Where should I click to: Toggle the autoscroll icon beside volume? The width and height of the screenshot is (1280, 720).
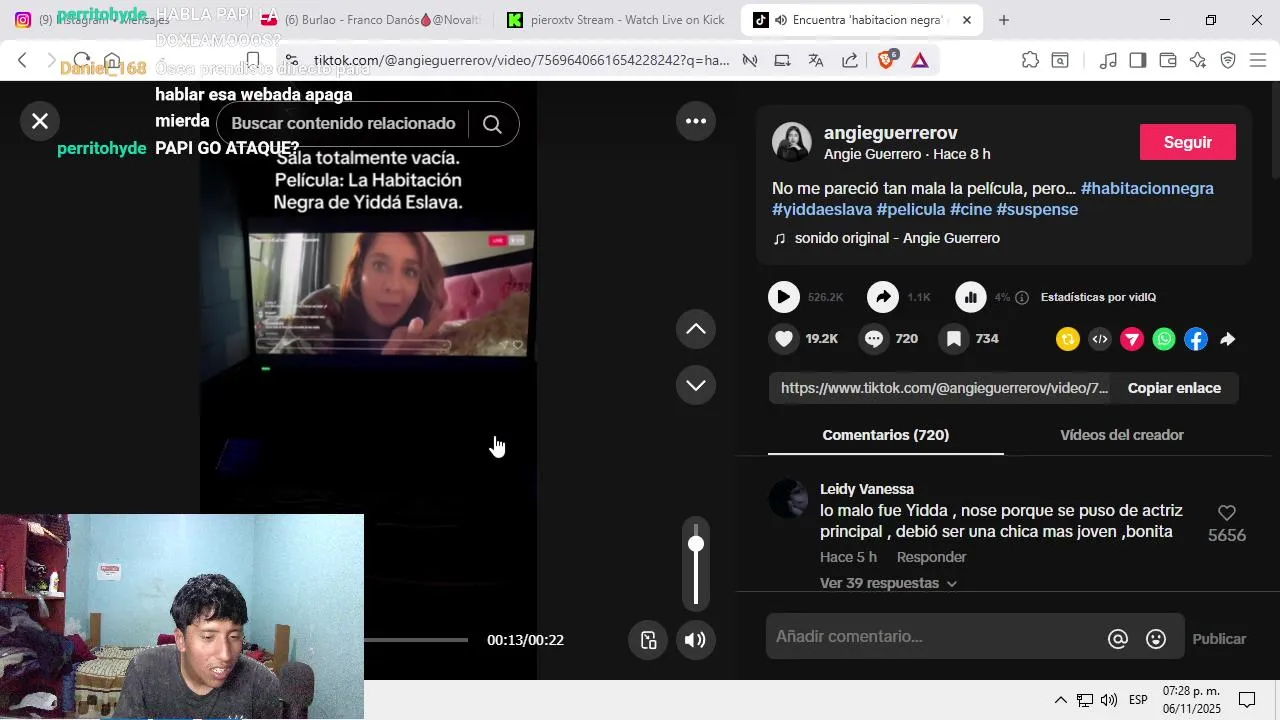point(648,640)
